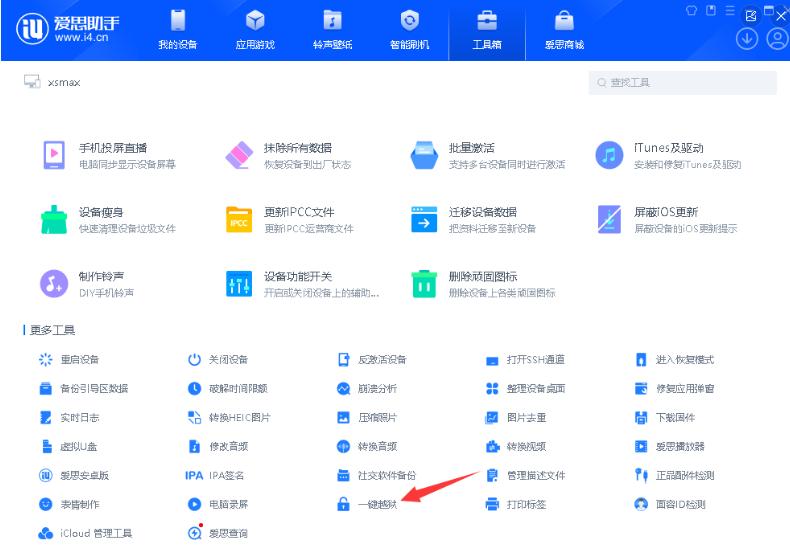Open 表情制作 tool
790x549 pixels.
pos(69,505)
